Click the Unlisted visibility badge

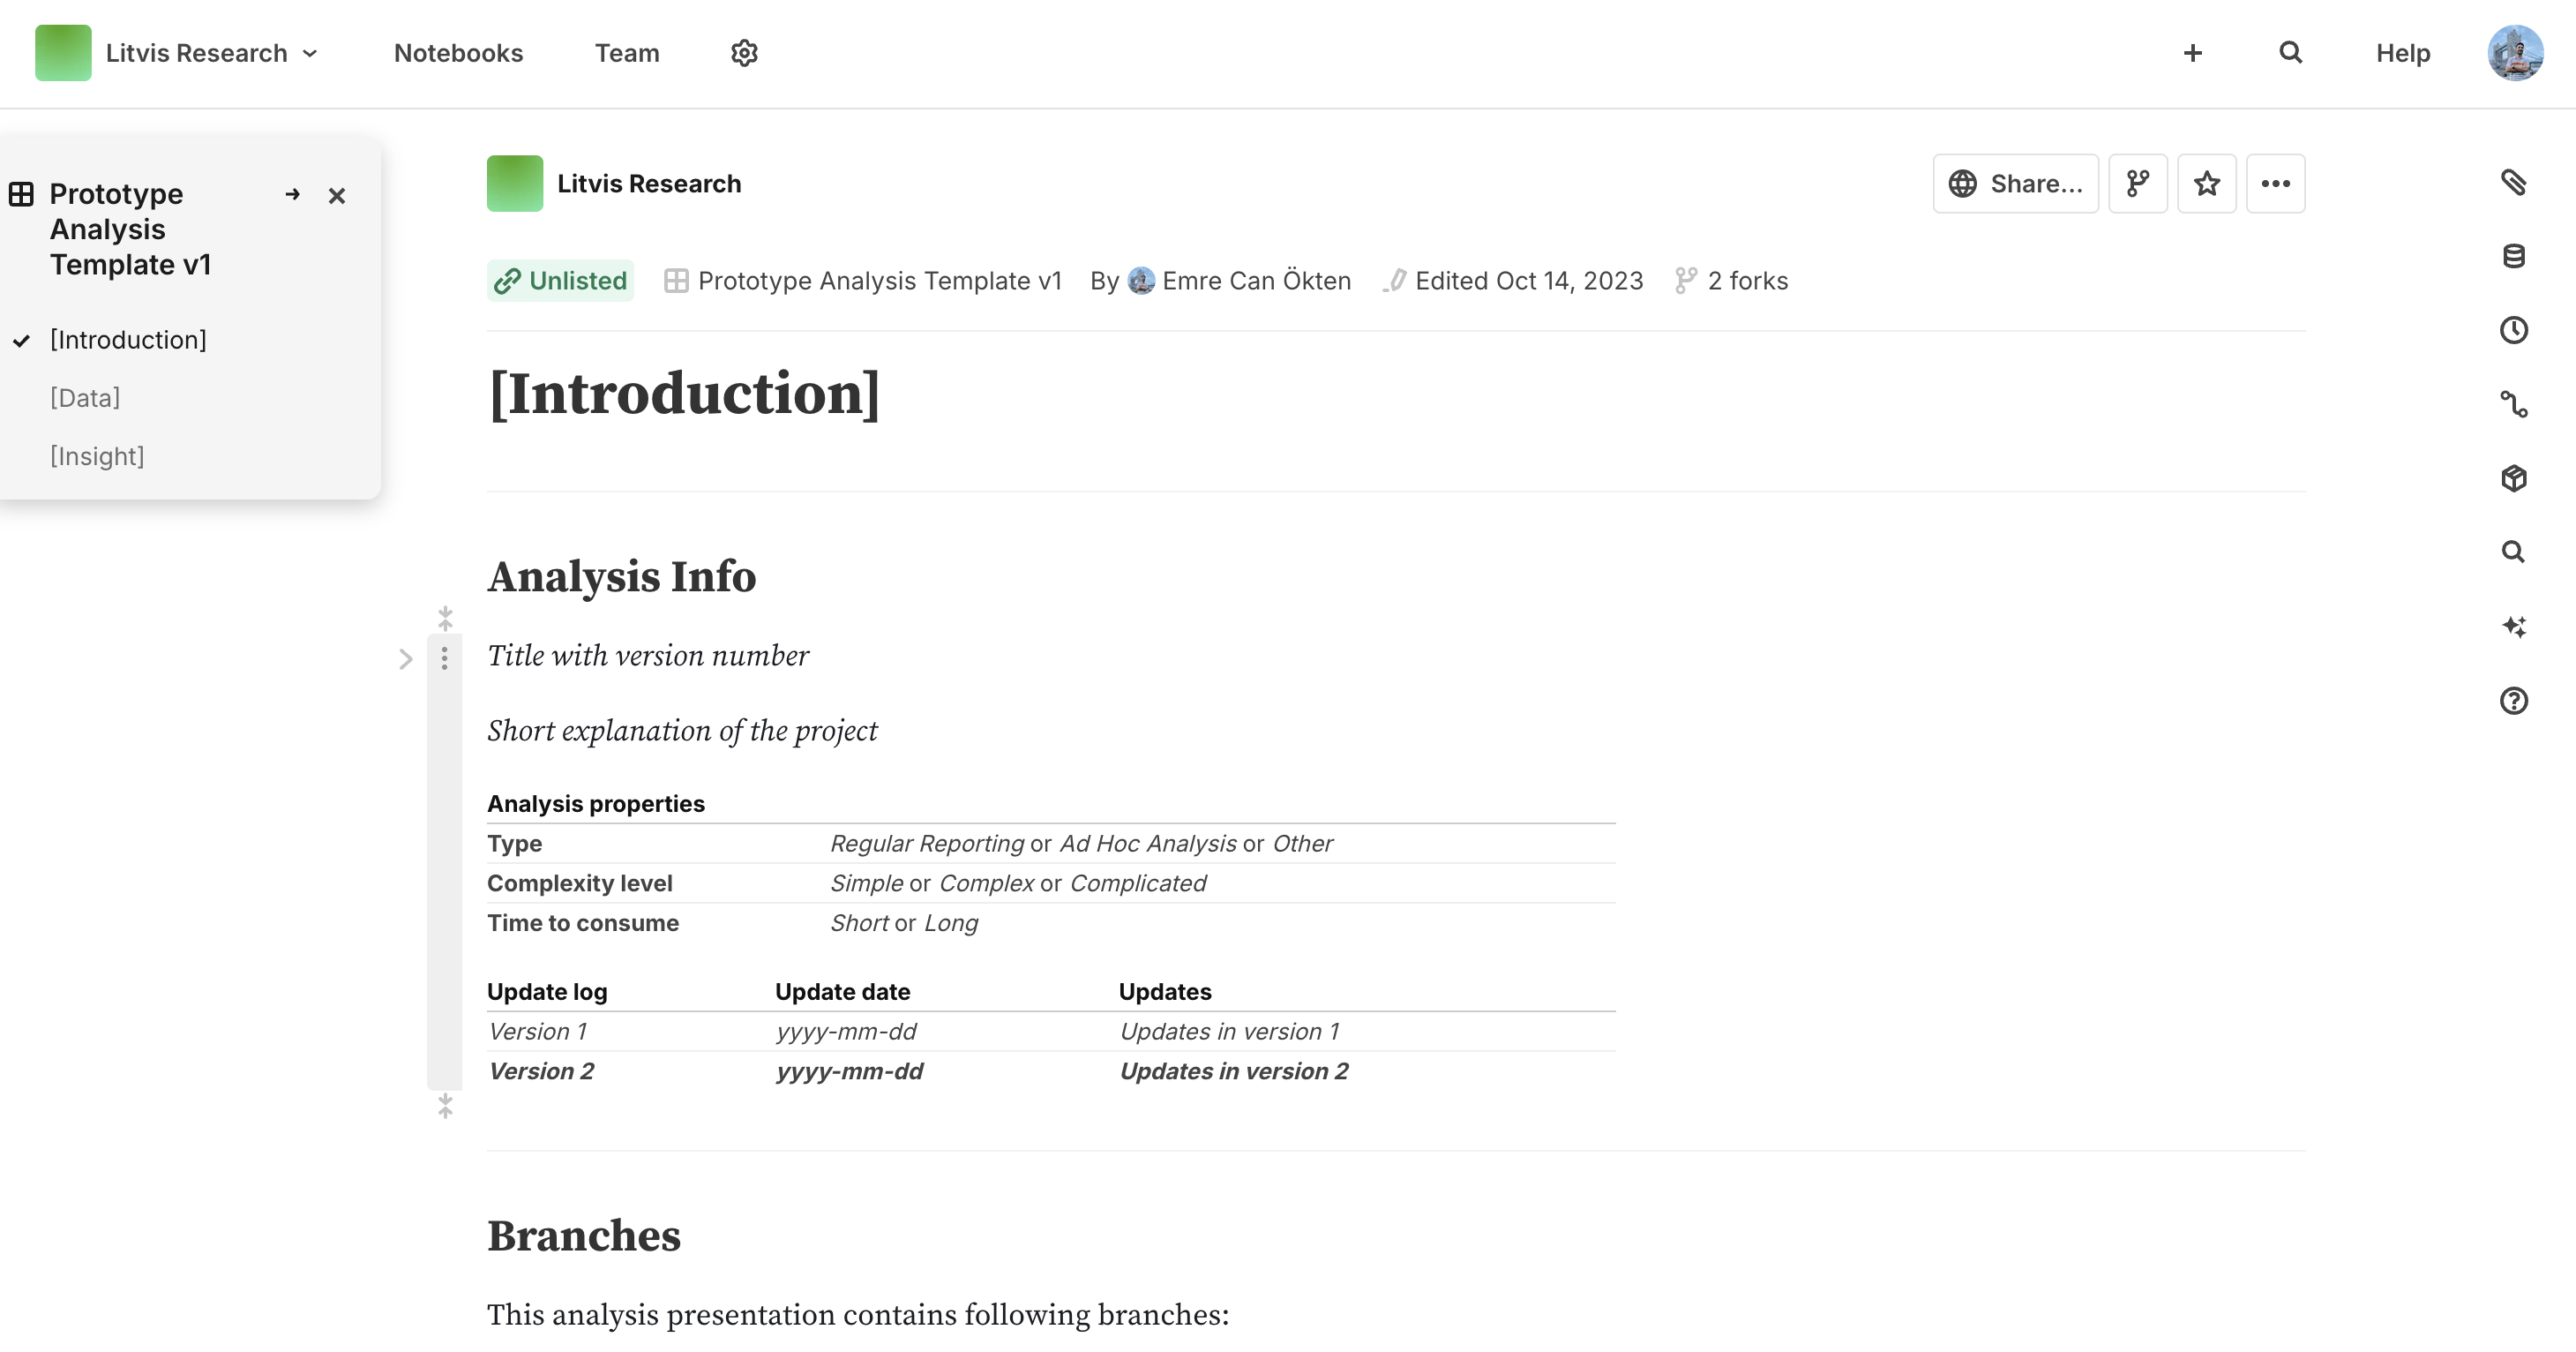[x=561, y=281]
